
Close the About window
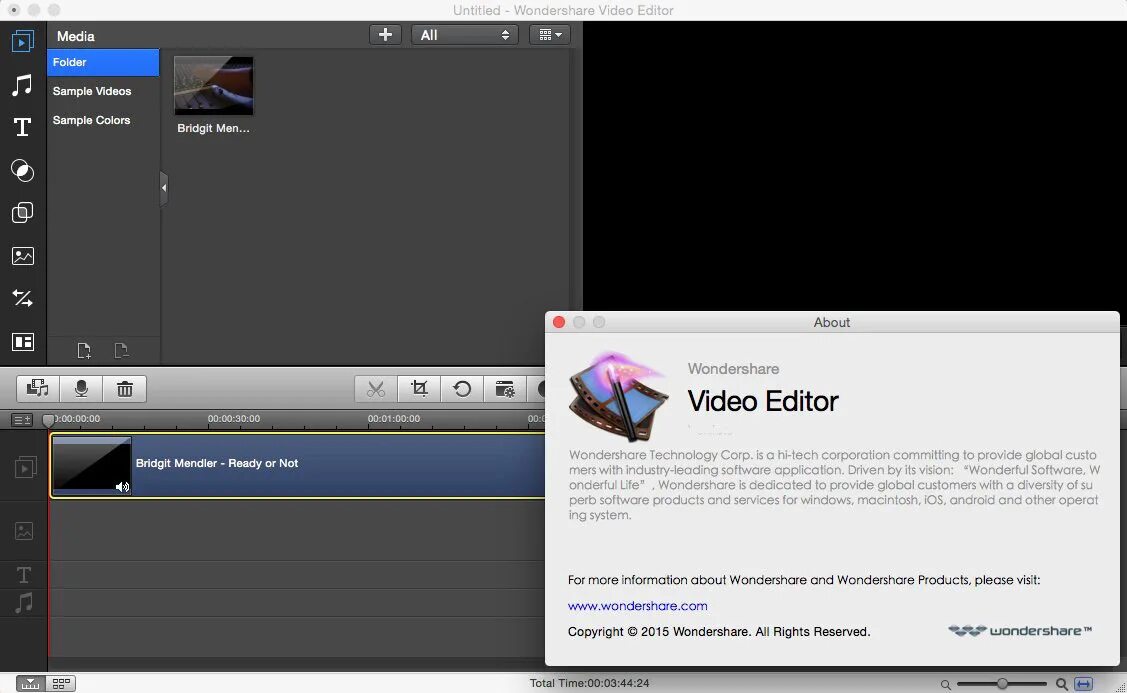click(559, 322)
